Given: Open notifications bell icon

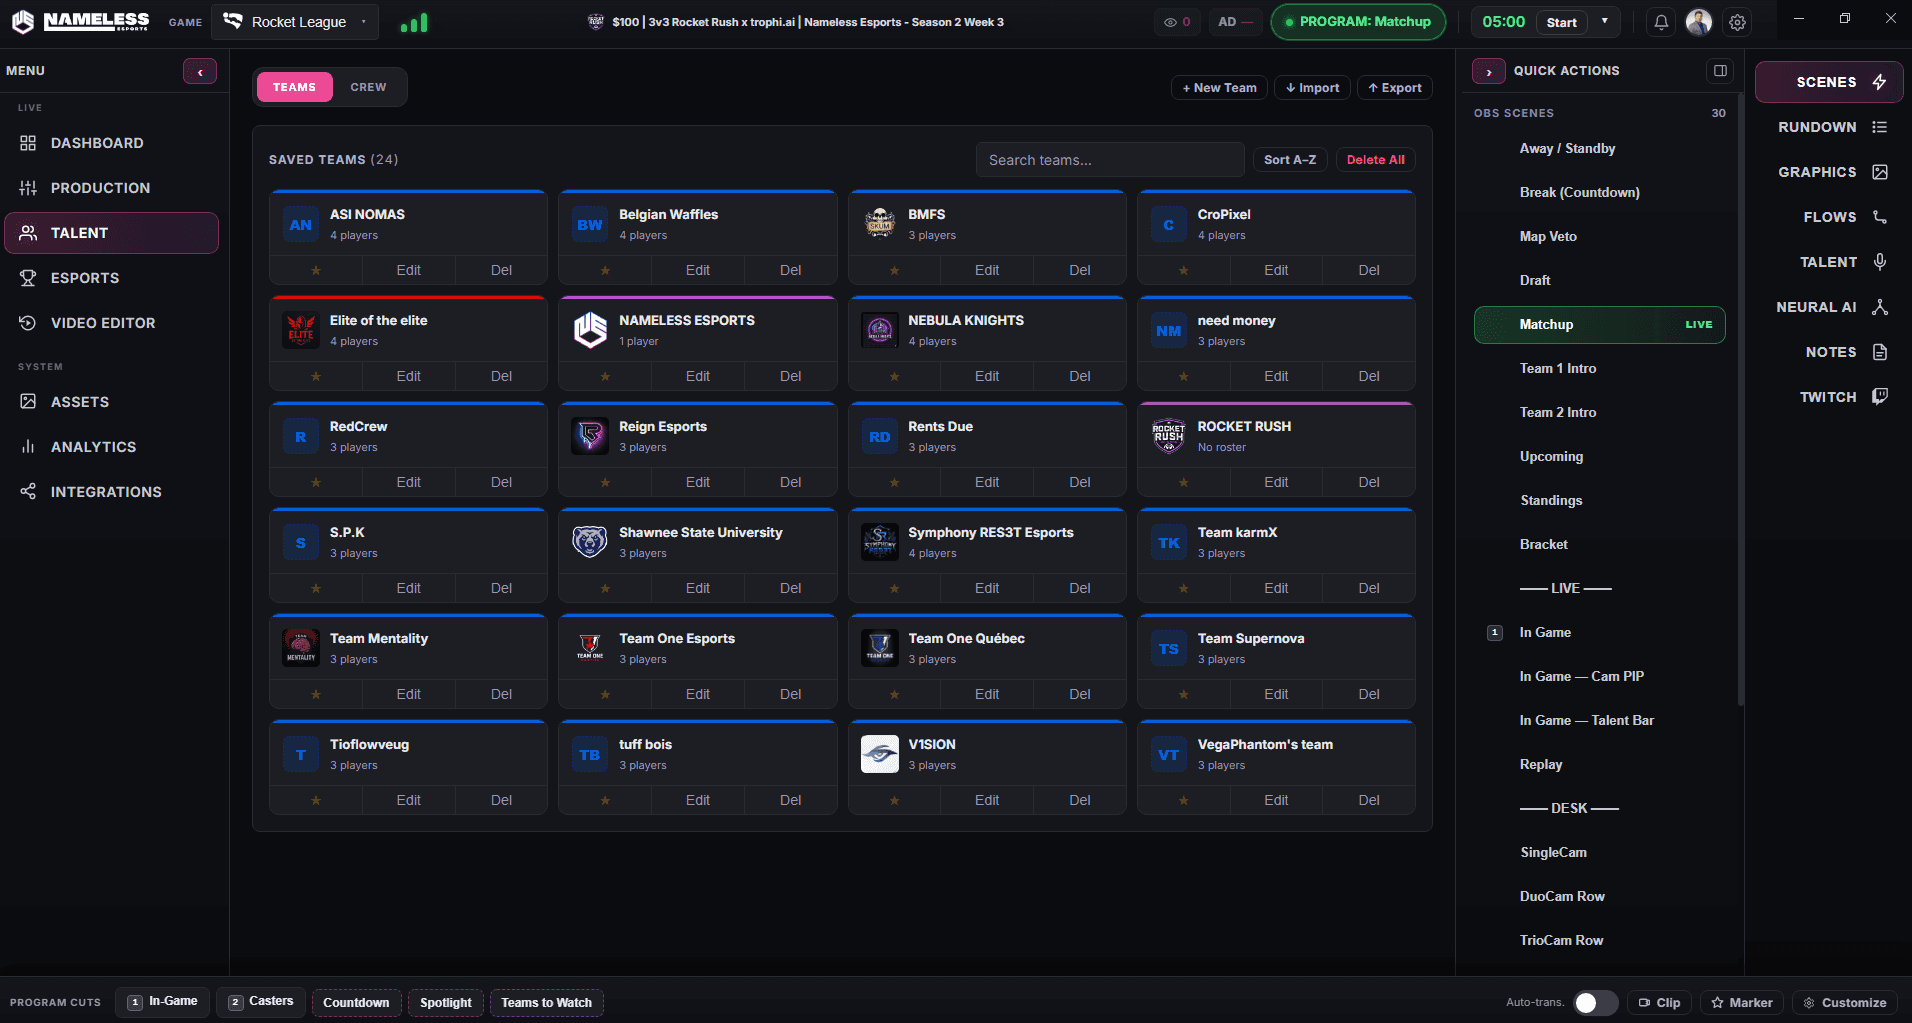Looking at the screenshot, I should click(x=1661, y=22).
